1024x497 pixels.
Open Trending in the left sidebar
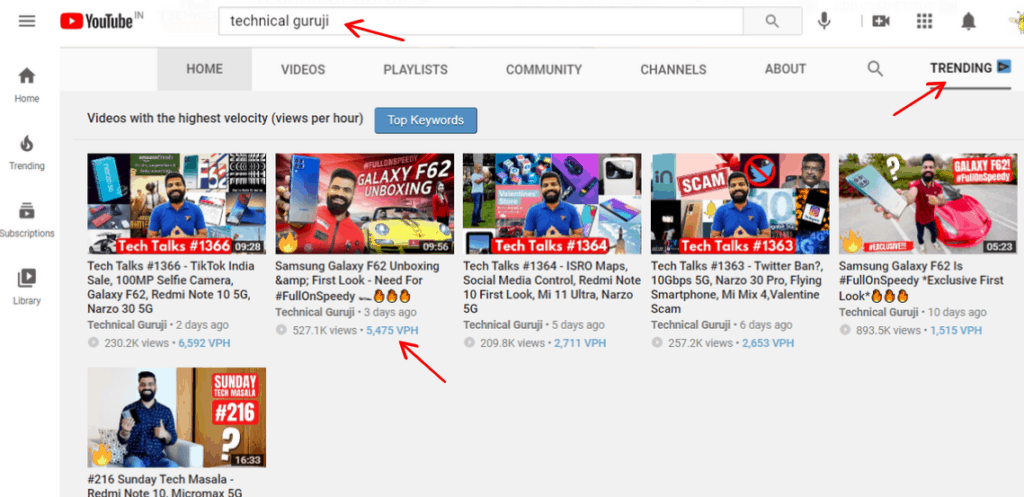point(27,153)
